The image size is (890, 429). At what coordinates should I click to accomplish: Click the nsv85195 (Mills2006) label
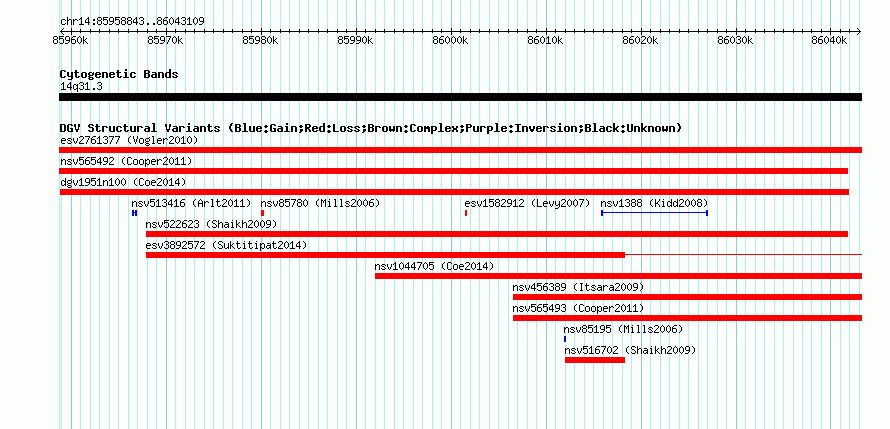[x=623, y=329]
